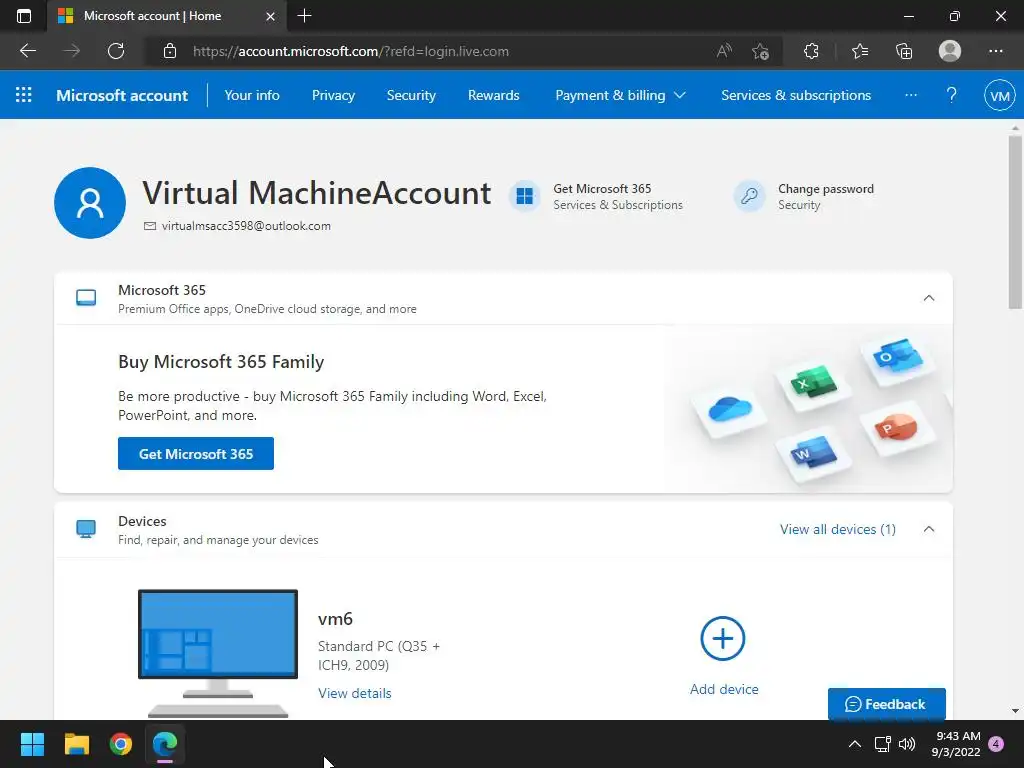Open the VM account manager avatar
This screenshot has height=768, width=1024.
[x=1000, y=95]
